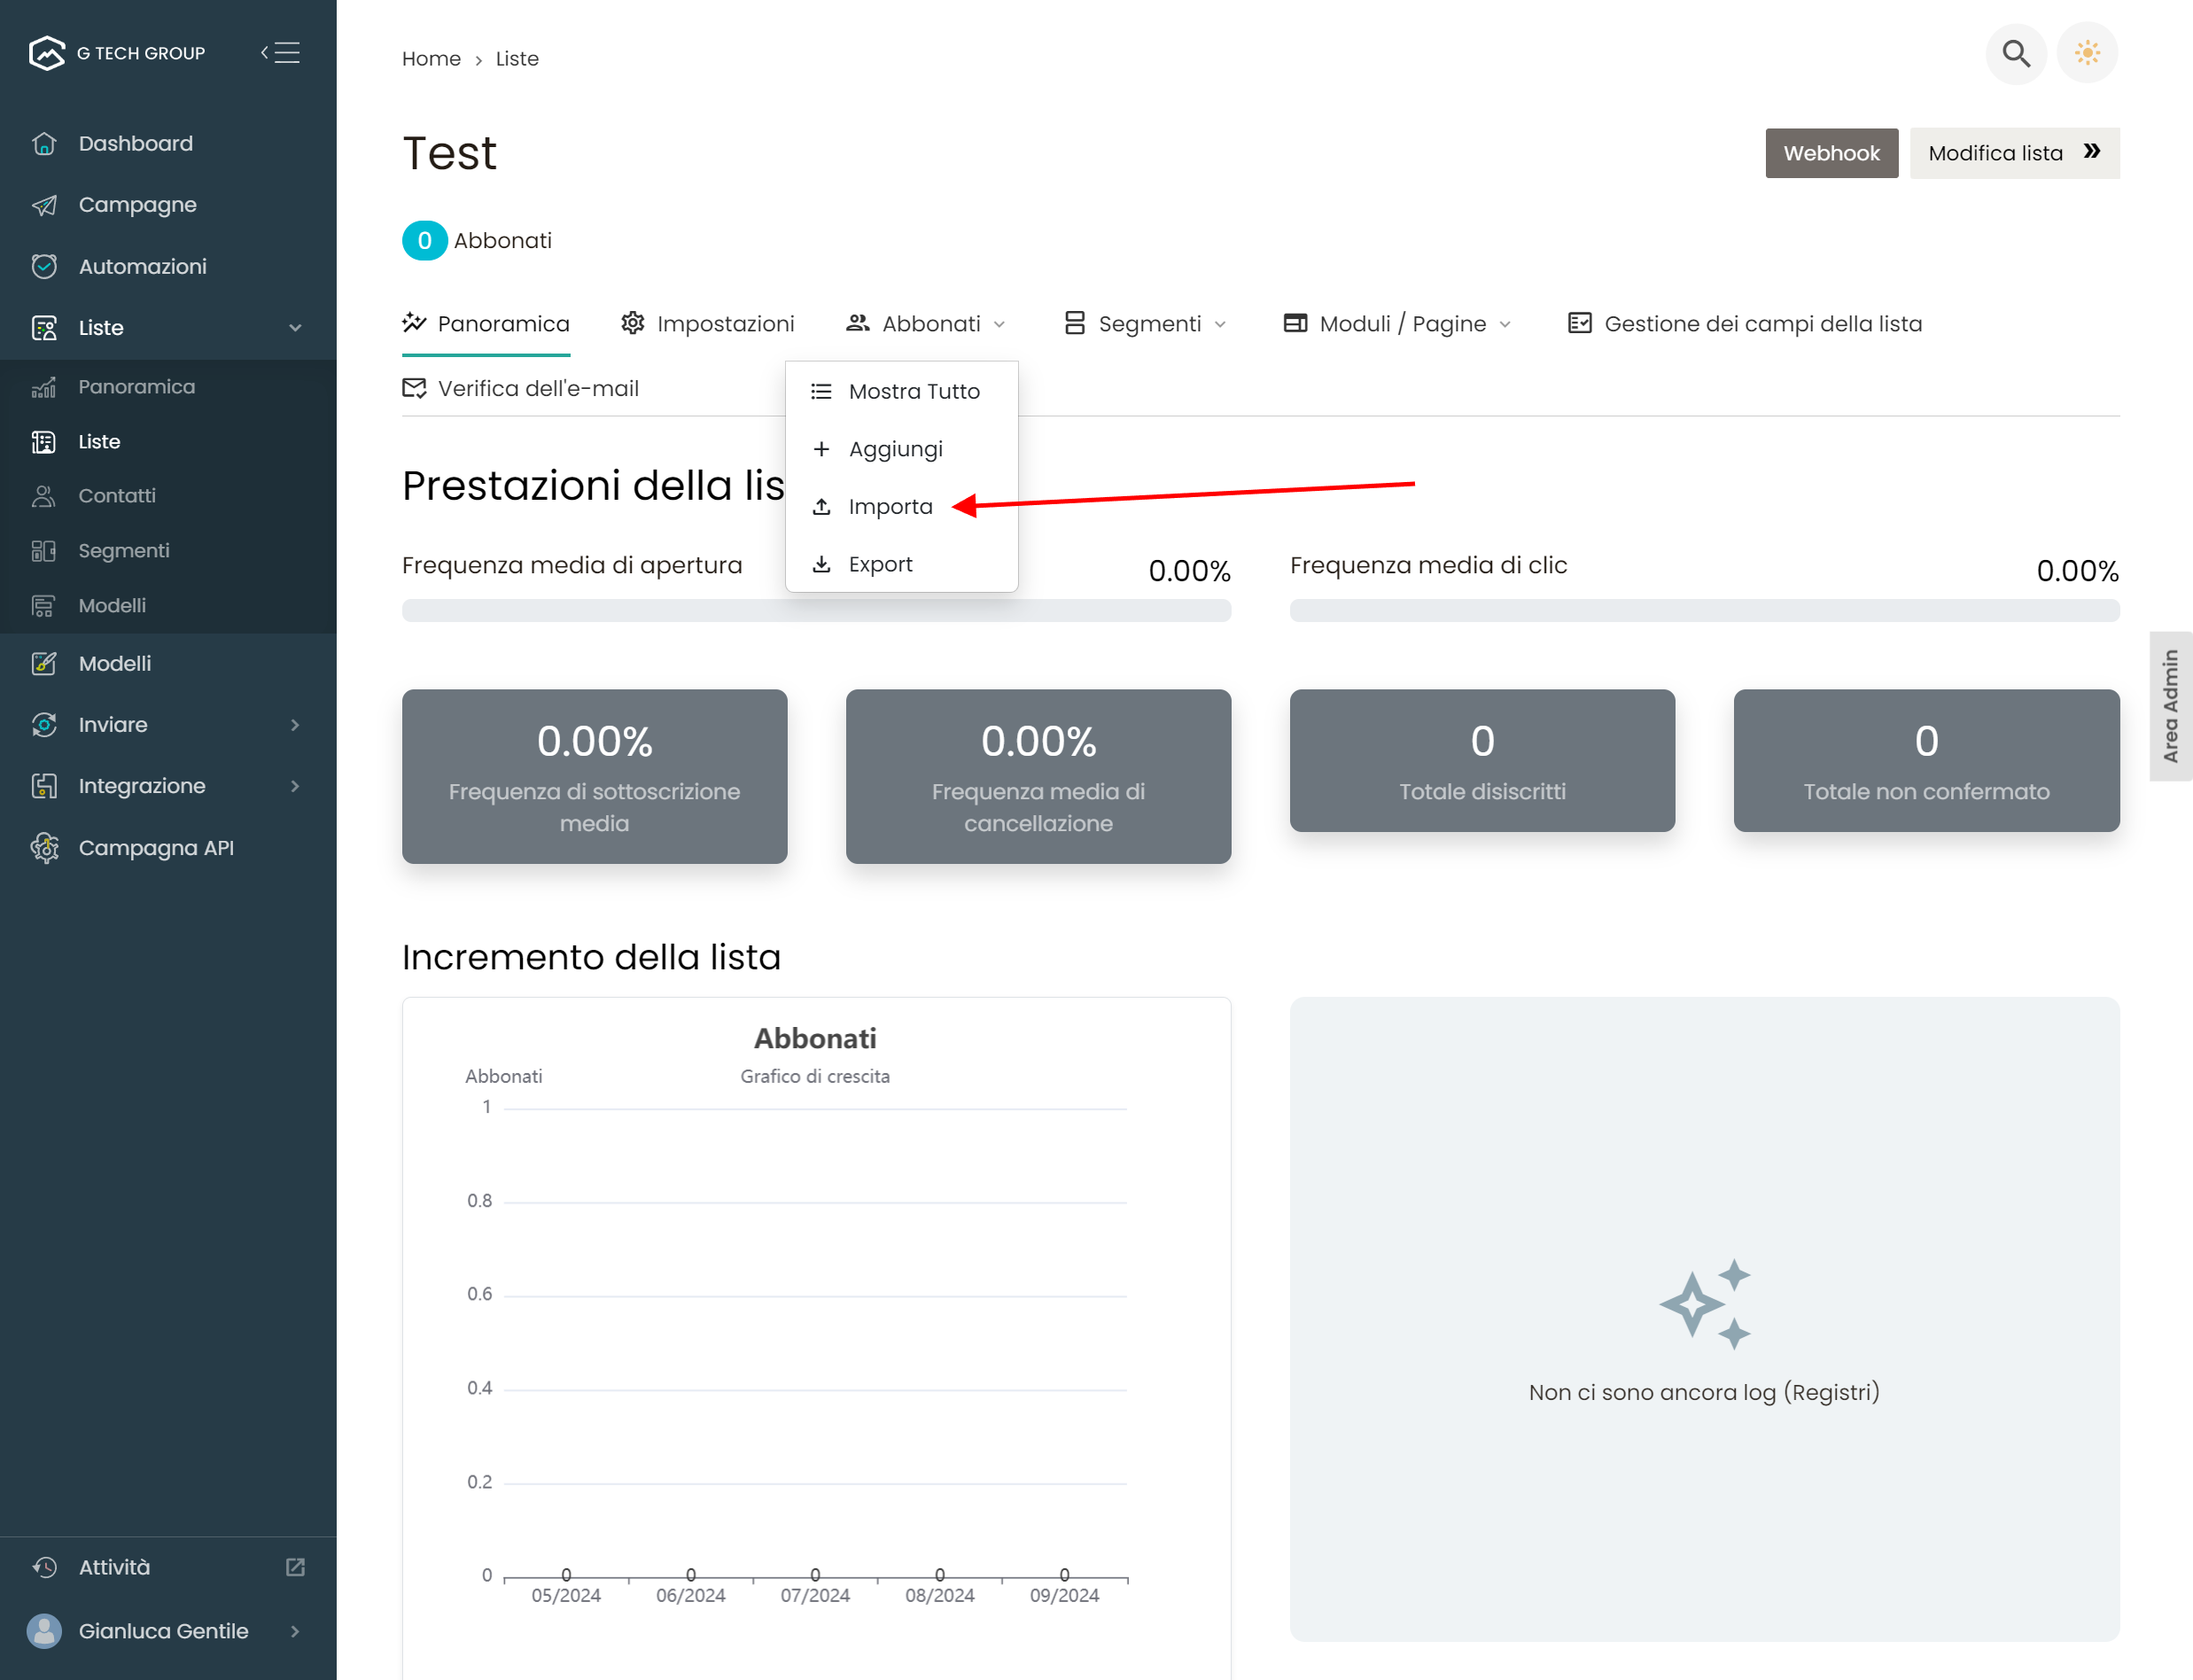
Task: Expand the Inviare sidebar menu
Action: [294, 725]
